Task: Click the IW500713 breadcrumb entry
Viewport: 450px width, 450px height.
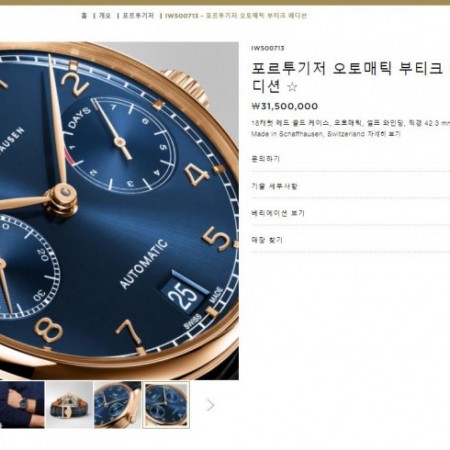Action: tap(236, 16)
